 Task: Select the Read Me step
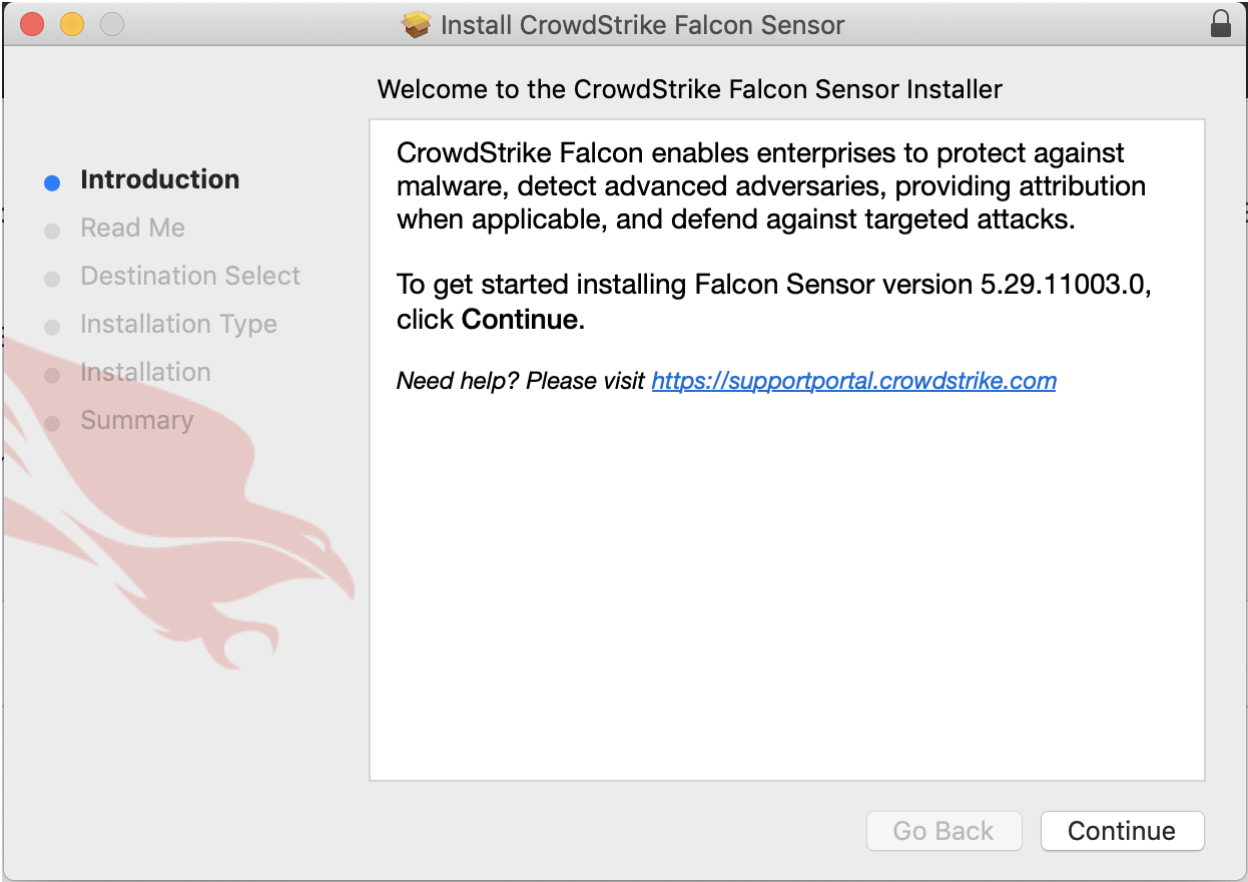pyautogui.click(x=132, y=228)
